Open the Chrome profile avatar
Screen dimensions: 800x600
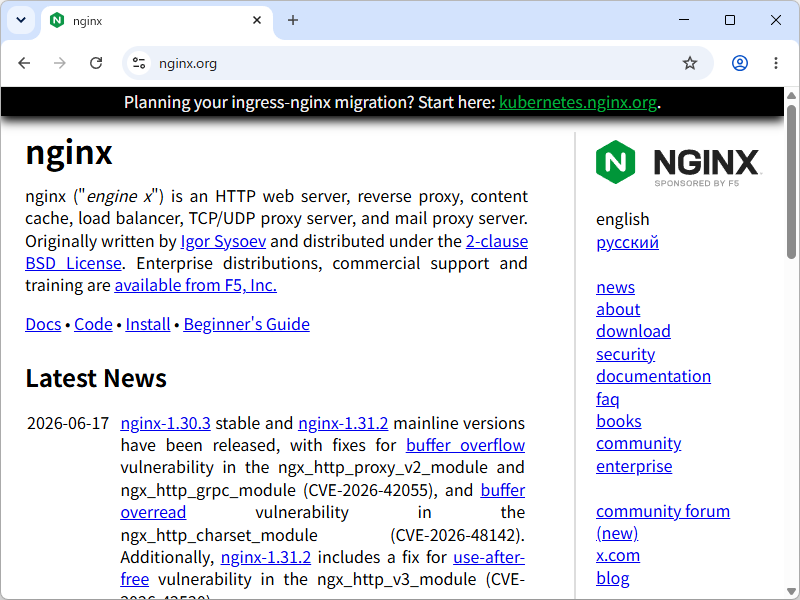[740, 63]
